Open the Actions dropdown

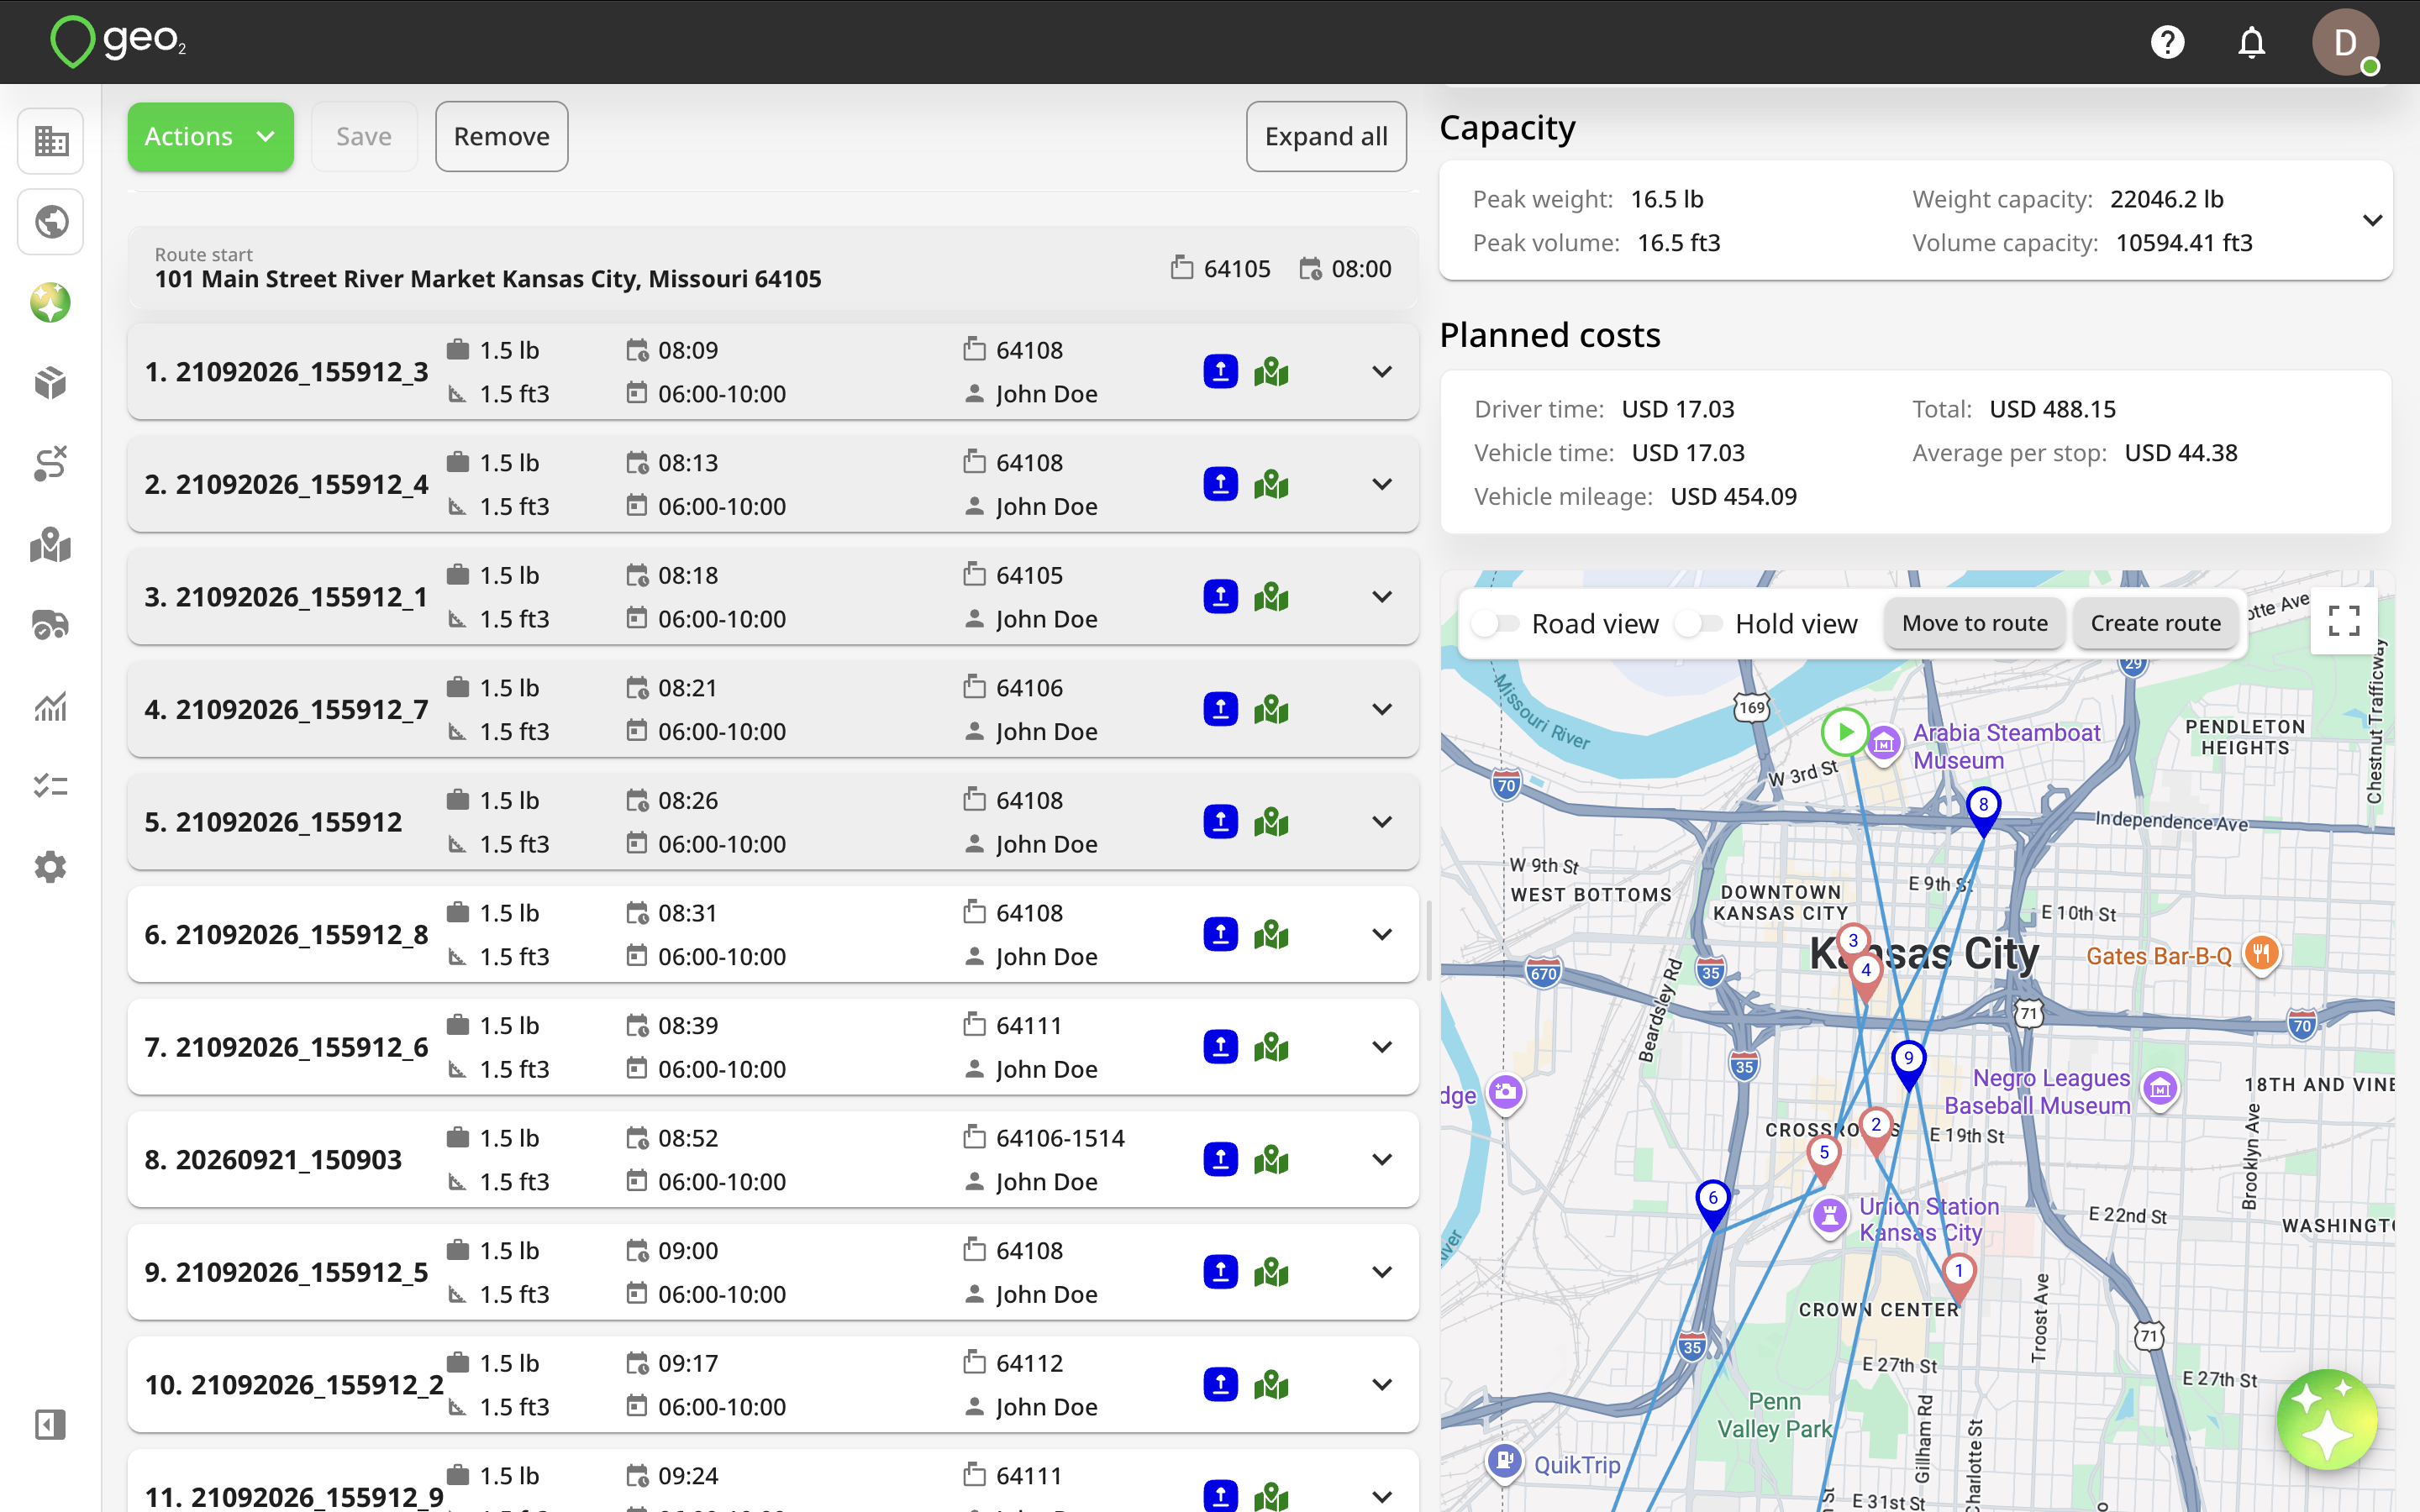(x=211, y=137)
